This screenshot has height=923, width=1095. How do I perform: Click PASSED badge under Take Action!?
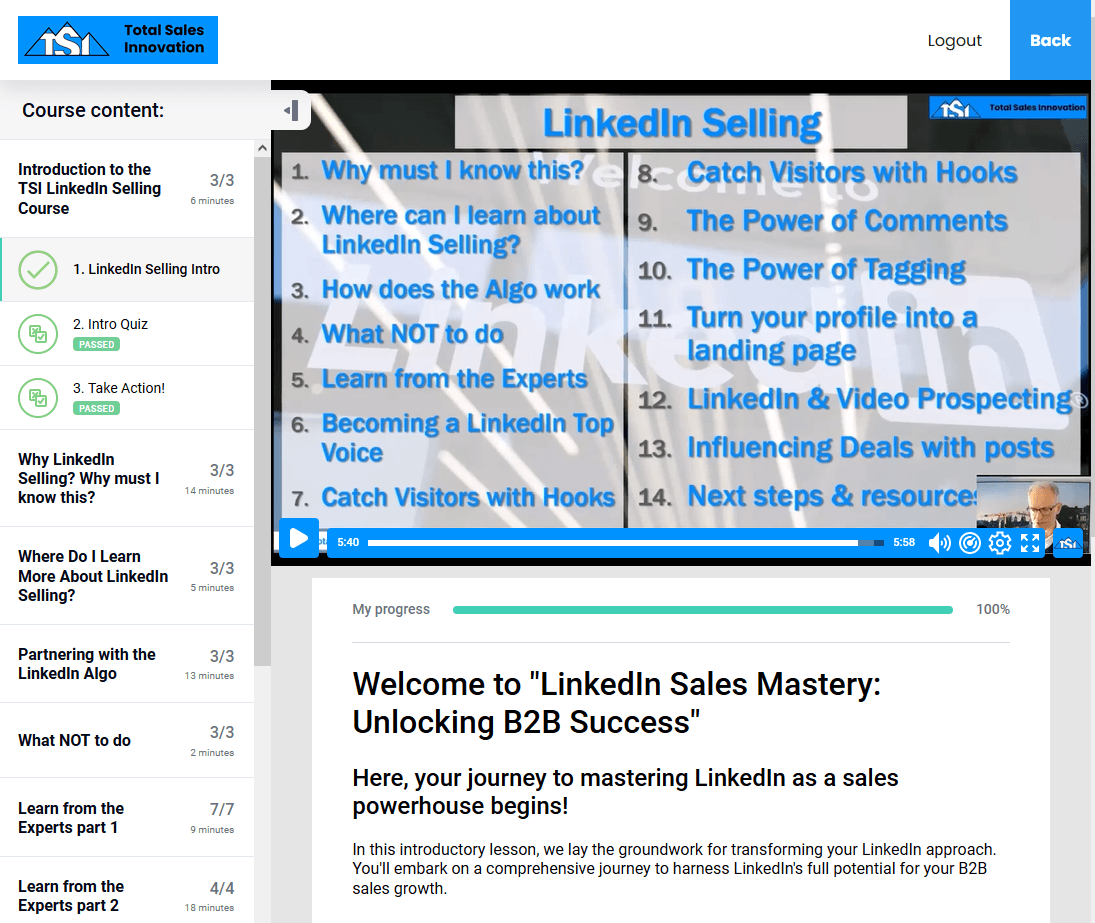click(96, 408)
